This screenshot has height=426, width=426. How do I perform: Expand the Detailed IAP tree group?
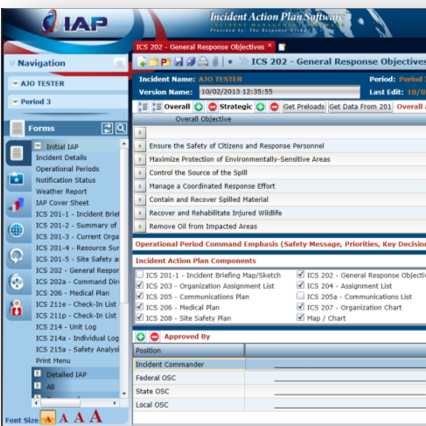pos(38,373)
